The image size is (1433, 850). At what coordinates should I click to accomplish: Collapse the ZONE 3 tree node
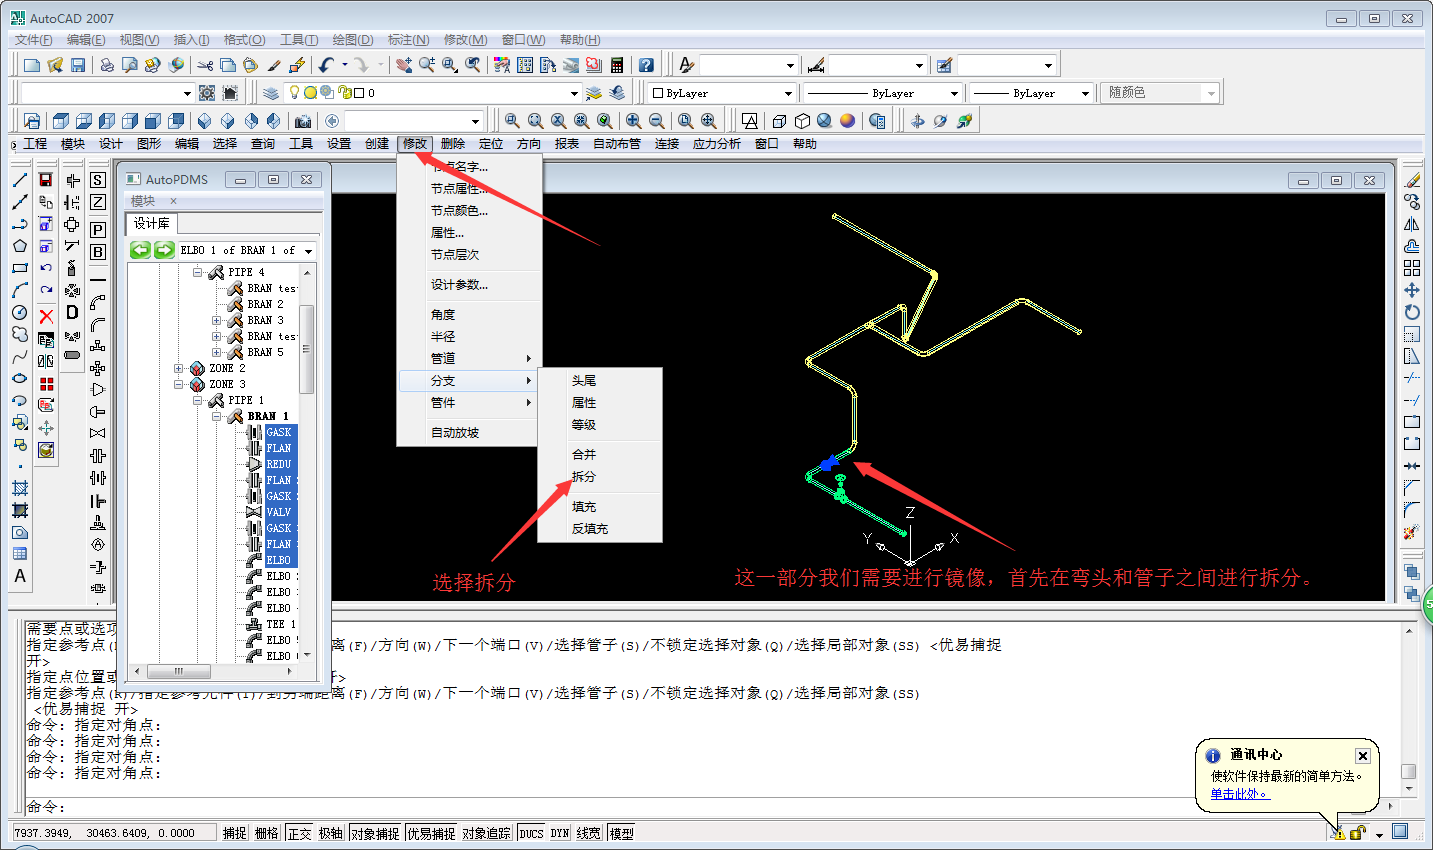179,384
